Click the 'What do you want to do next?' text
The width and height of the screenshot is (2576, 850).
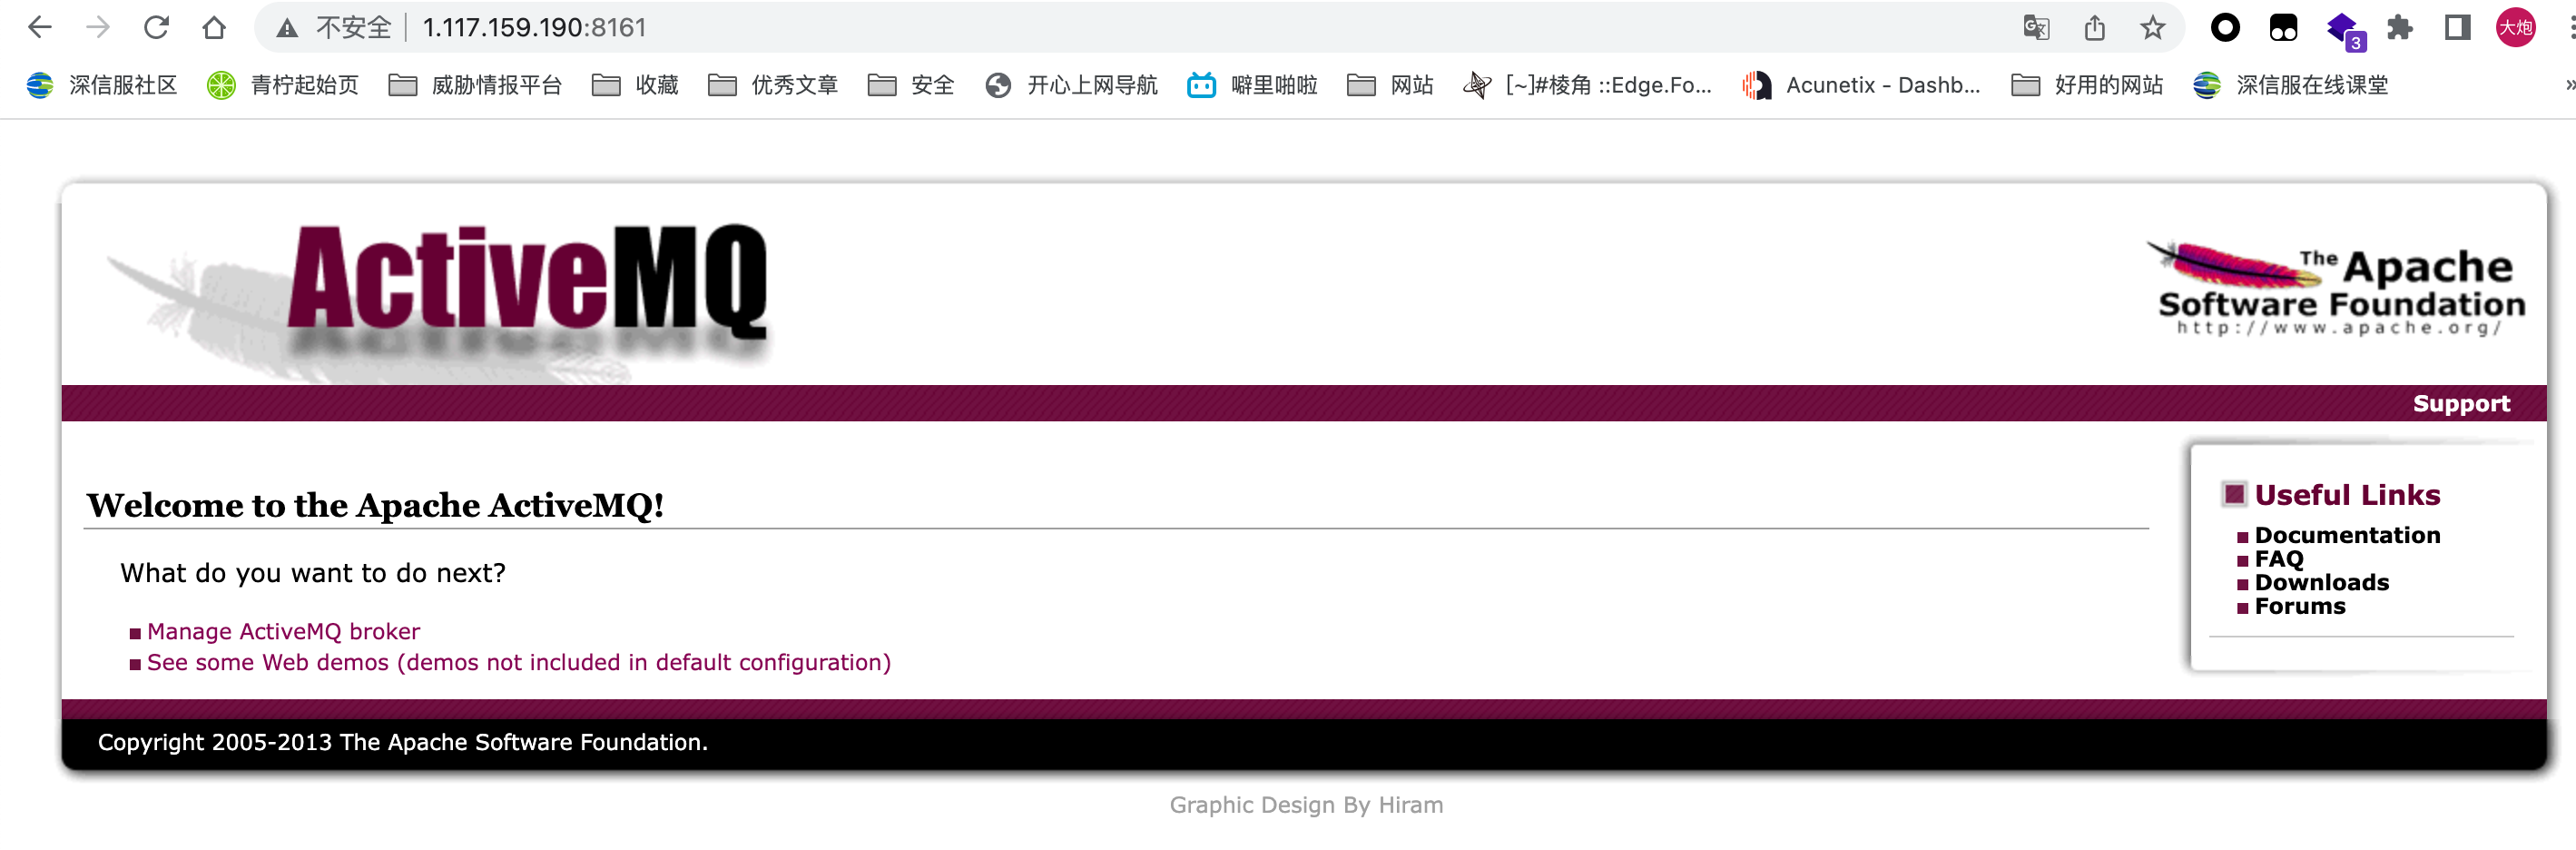point(313,573)
